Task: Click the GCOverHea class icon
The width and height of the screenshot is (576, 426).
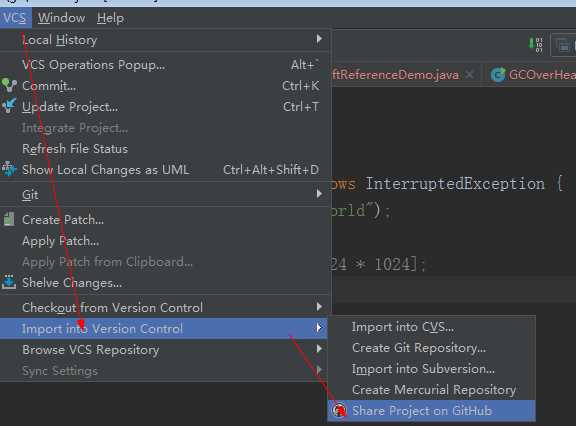Action: (x=498, y=75)
